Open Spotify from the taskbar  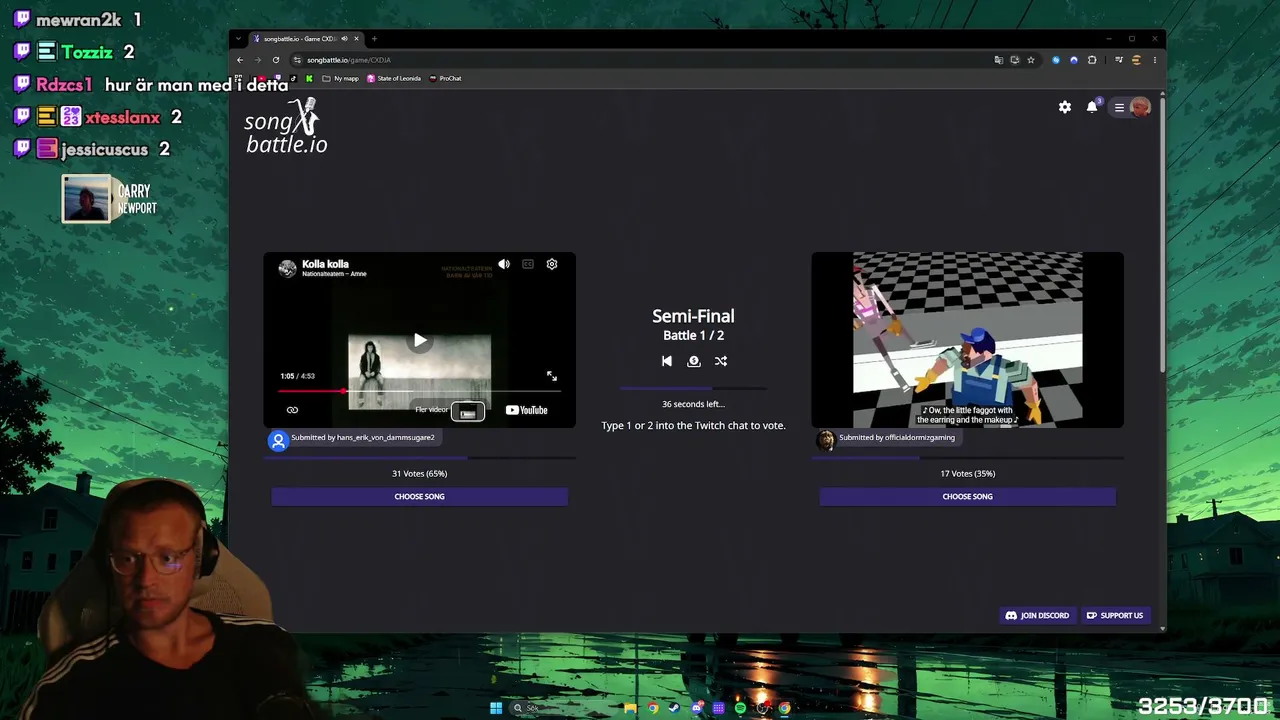[740, 708]
